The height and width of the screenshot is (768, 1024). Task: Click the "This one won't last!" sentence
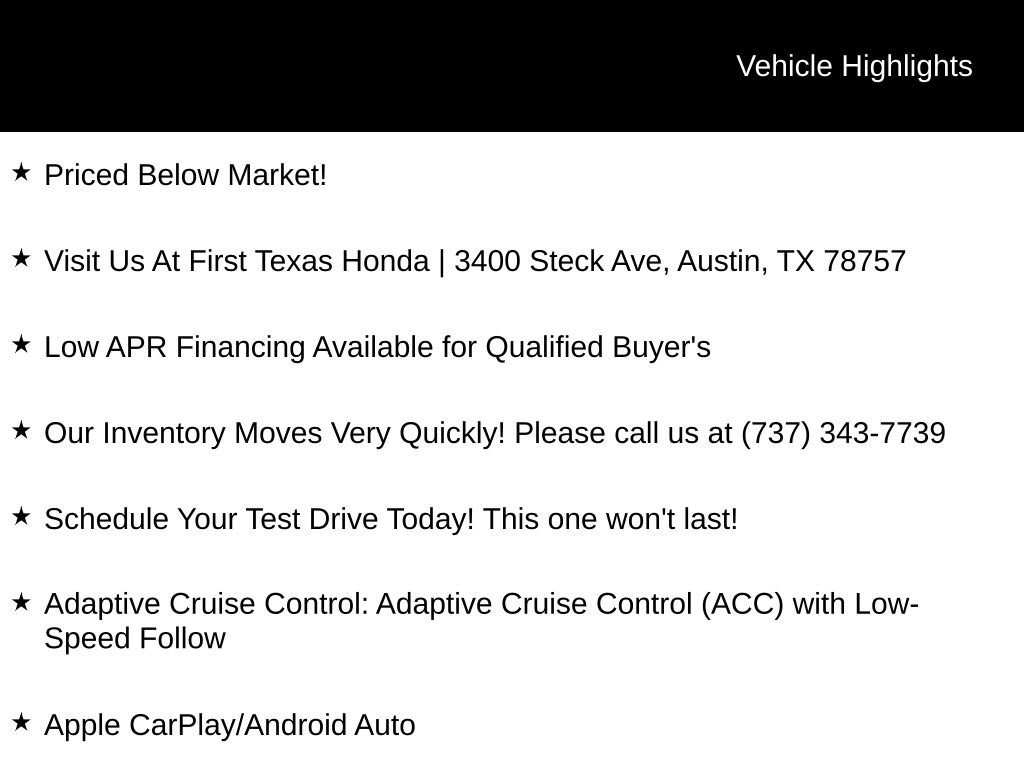click(610, 519)
